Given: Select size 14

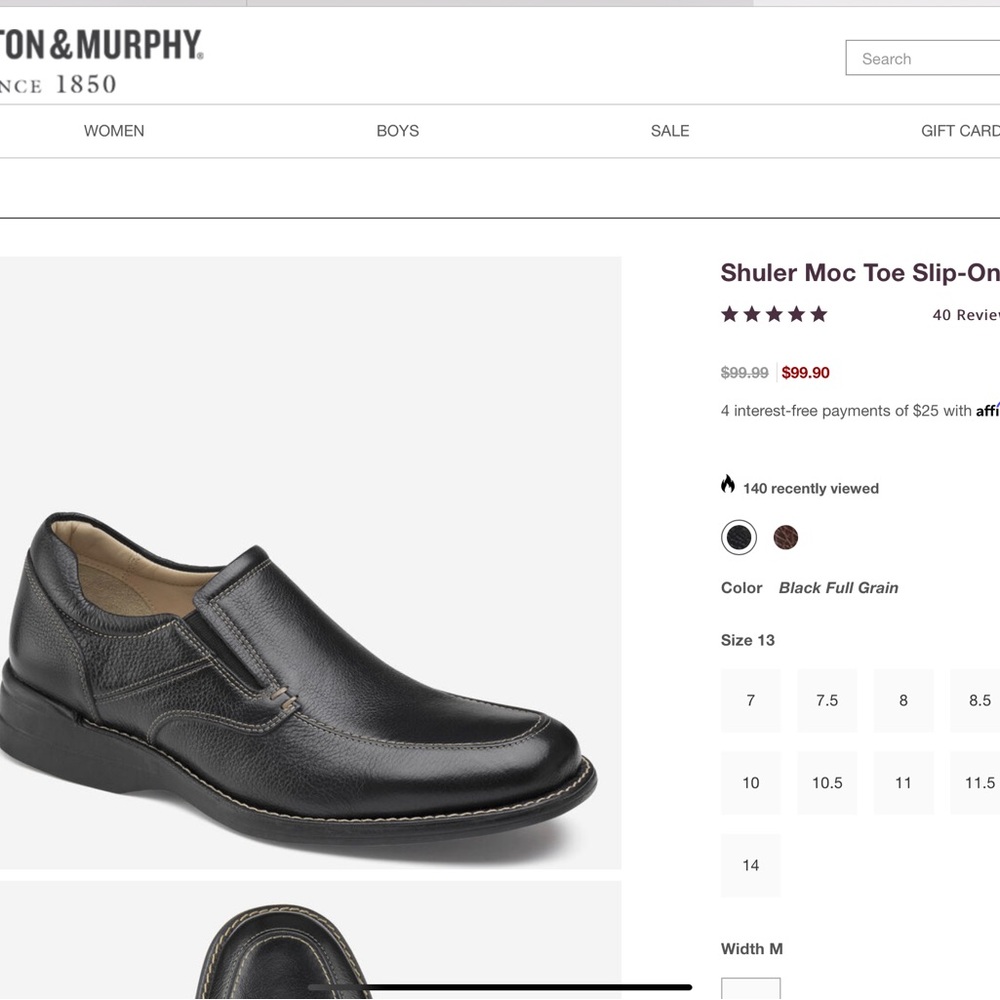Looking at the screenshot, I should pyautogui.click(x=750, y=865).
